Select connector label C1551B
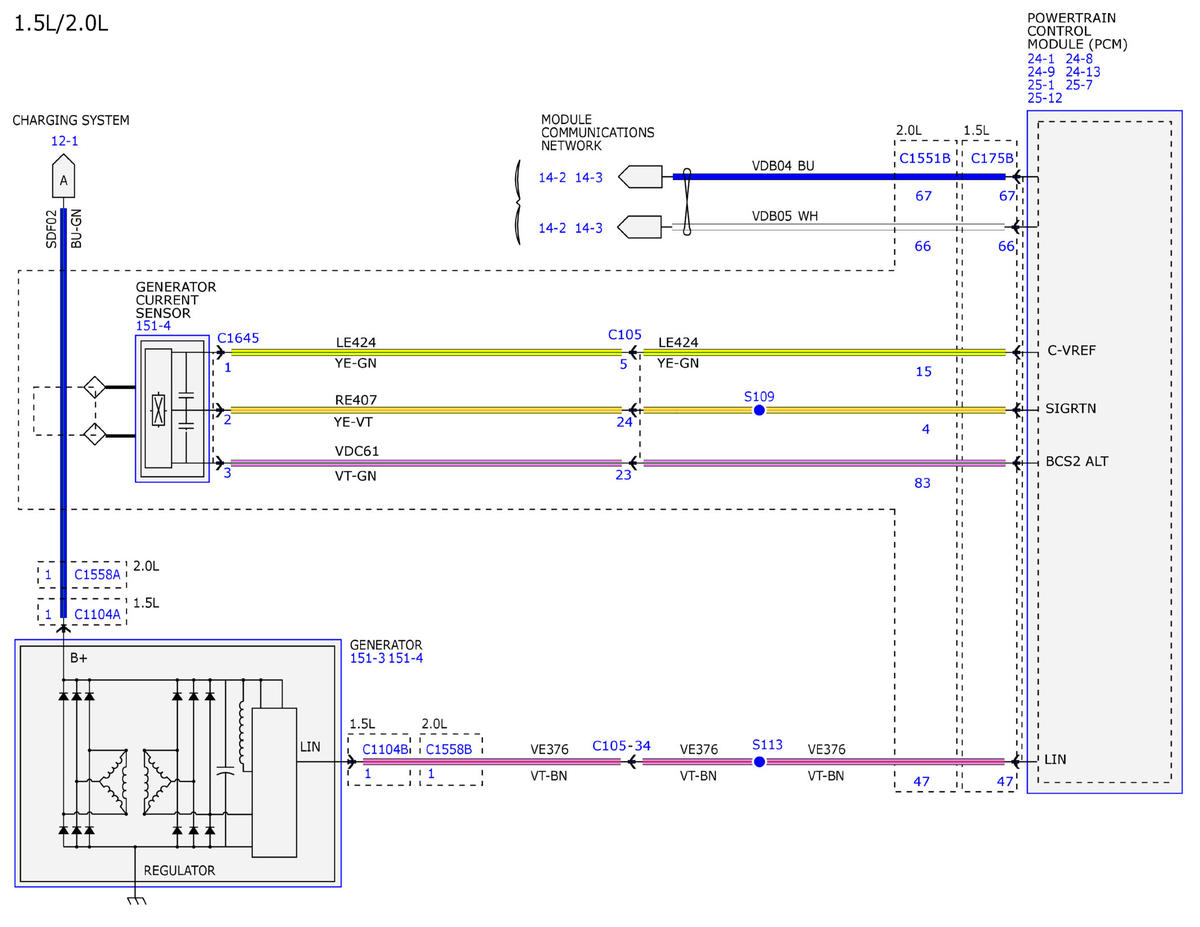 925,158
